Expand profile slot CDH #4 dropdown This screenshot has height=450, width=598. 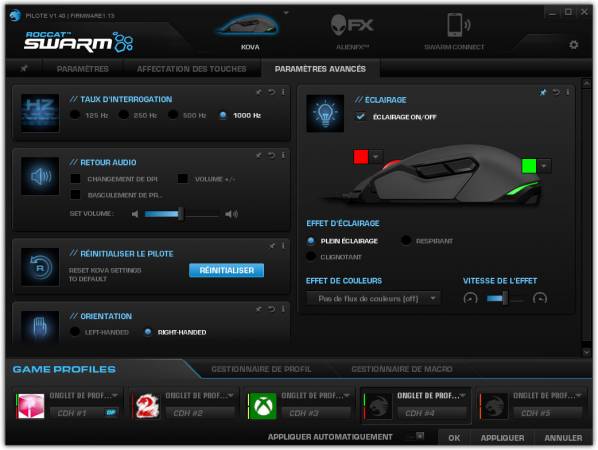[463, 395]
